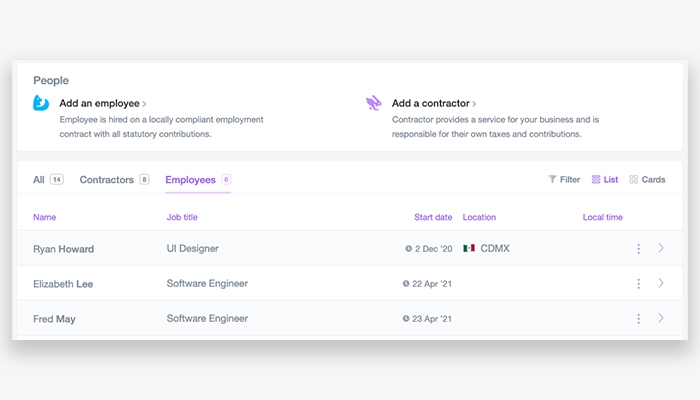Click clock icon beside 2 Dec '20
This screenshot has height=400, width=700.
(x=408, y=249)
